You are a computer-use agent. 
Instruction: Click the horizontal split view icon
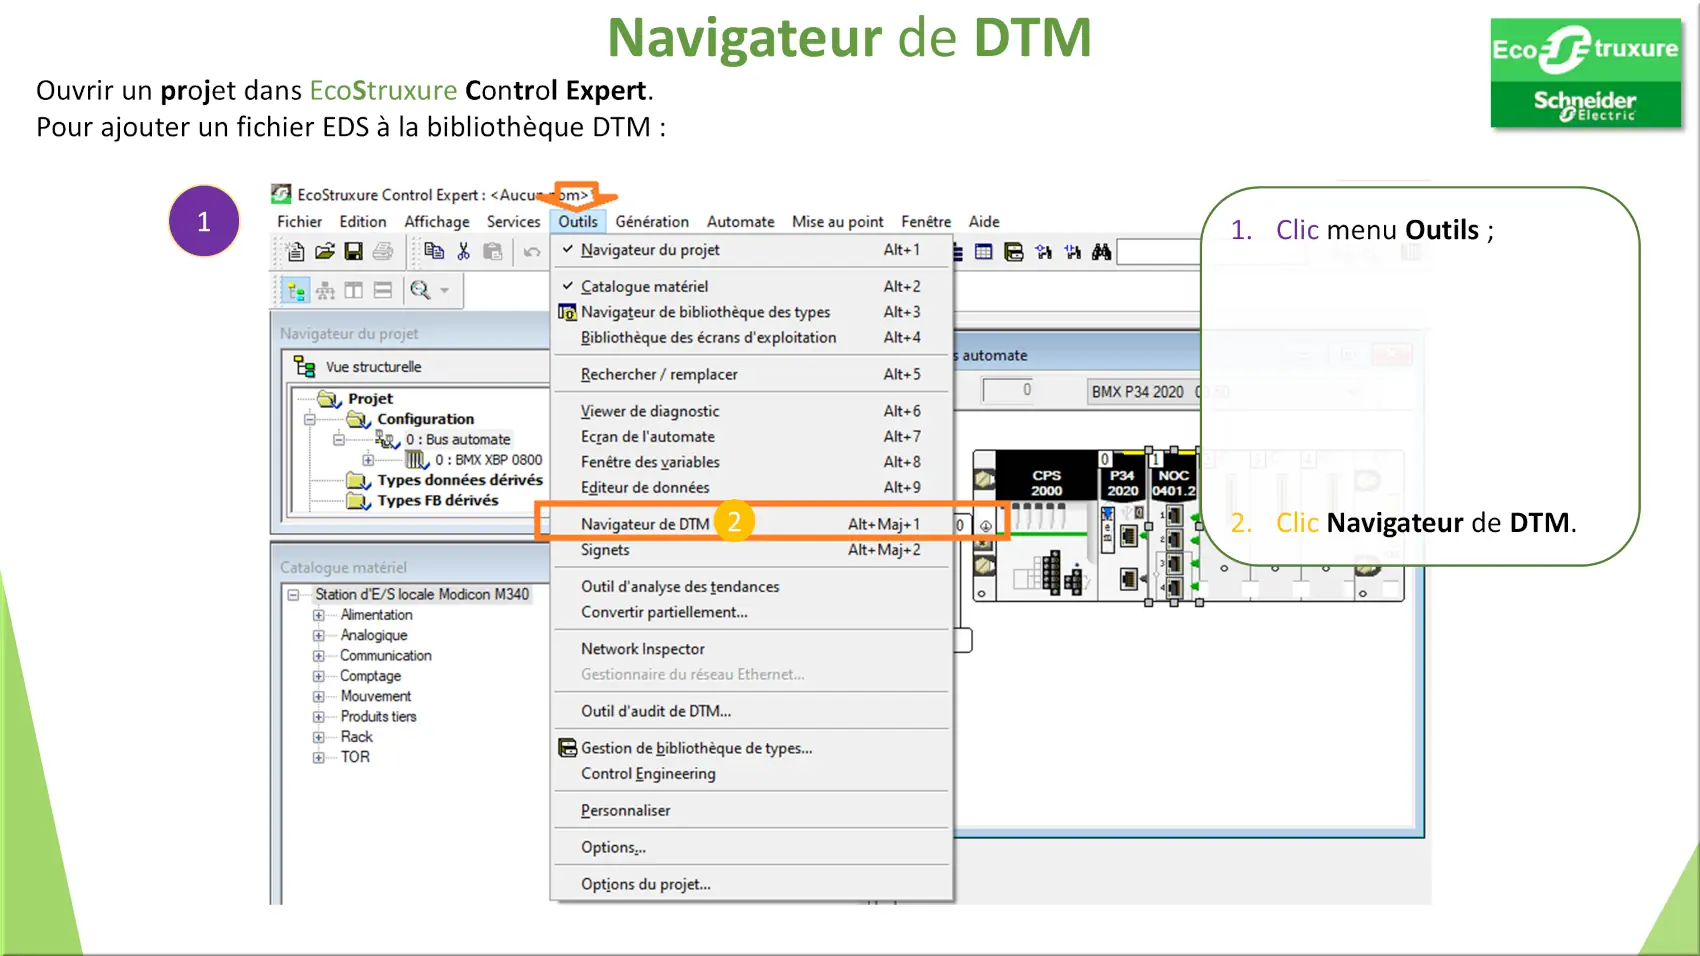pos(383,291)
